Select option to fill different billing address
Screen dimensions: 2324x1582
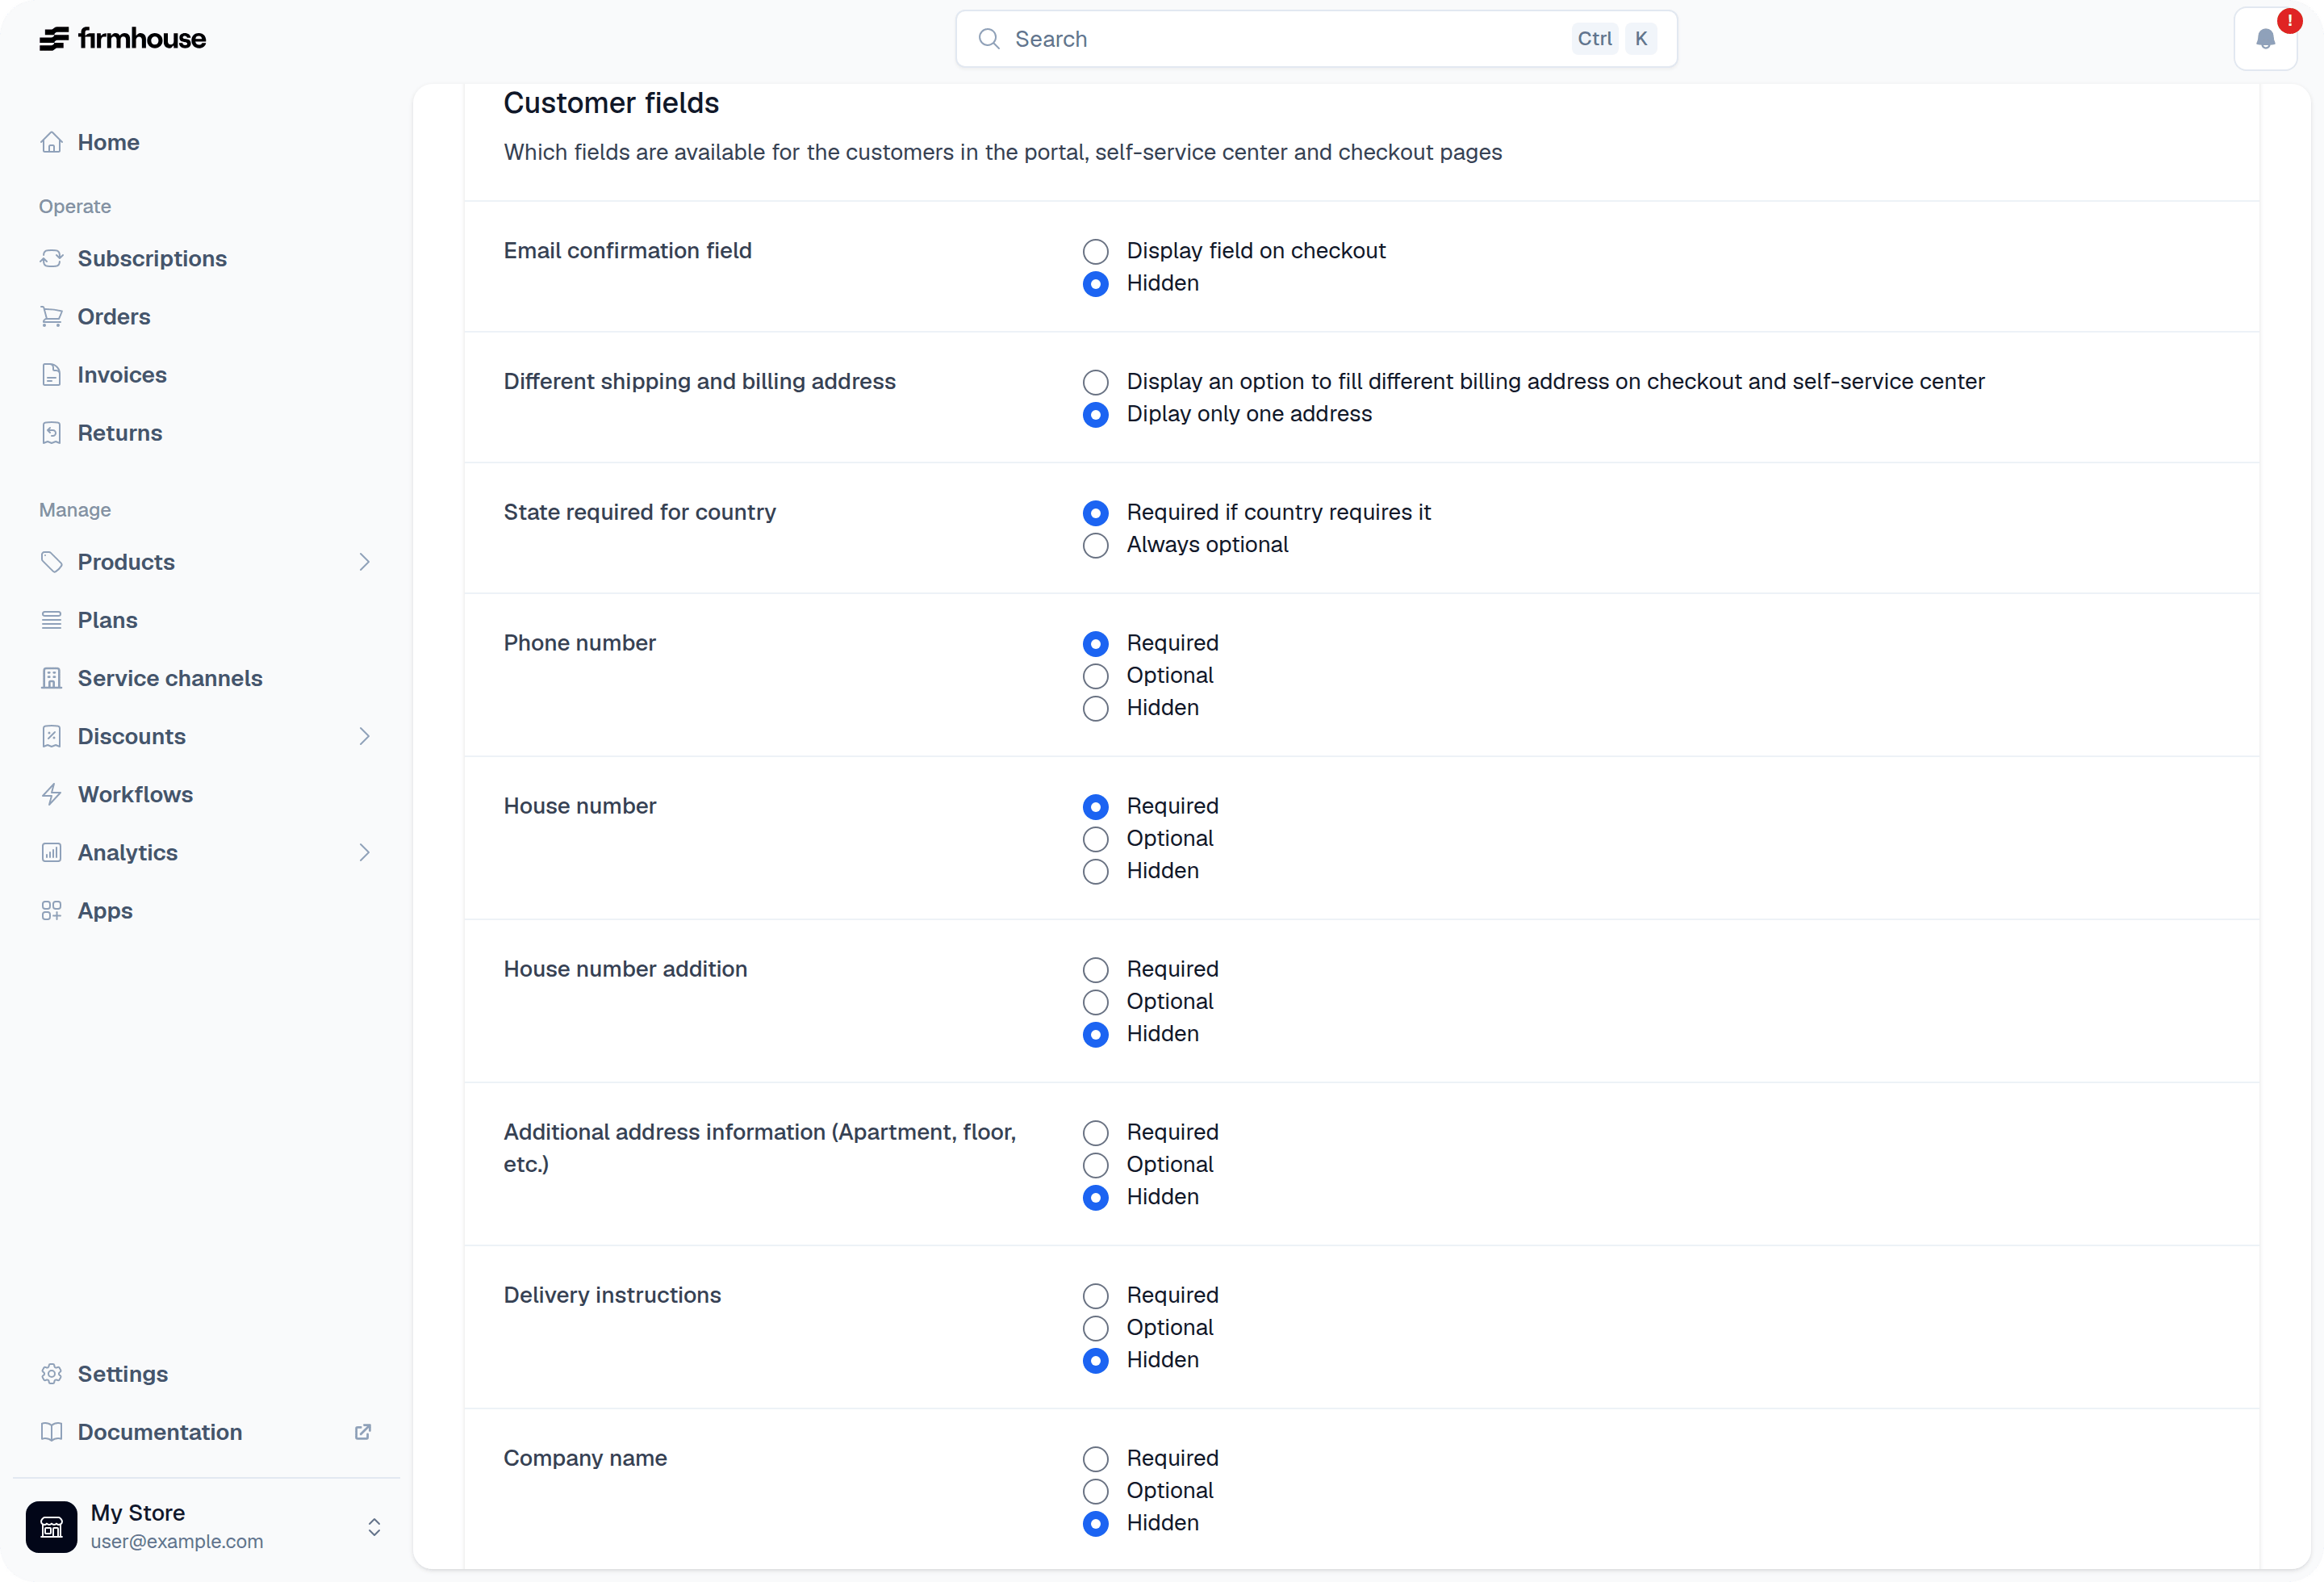click(1096, 382)
